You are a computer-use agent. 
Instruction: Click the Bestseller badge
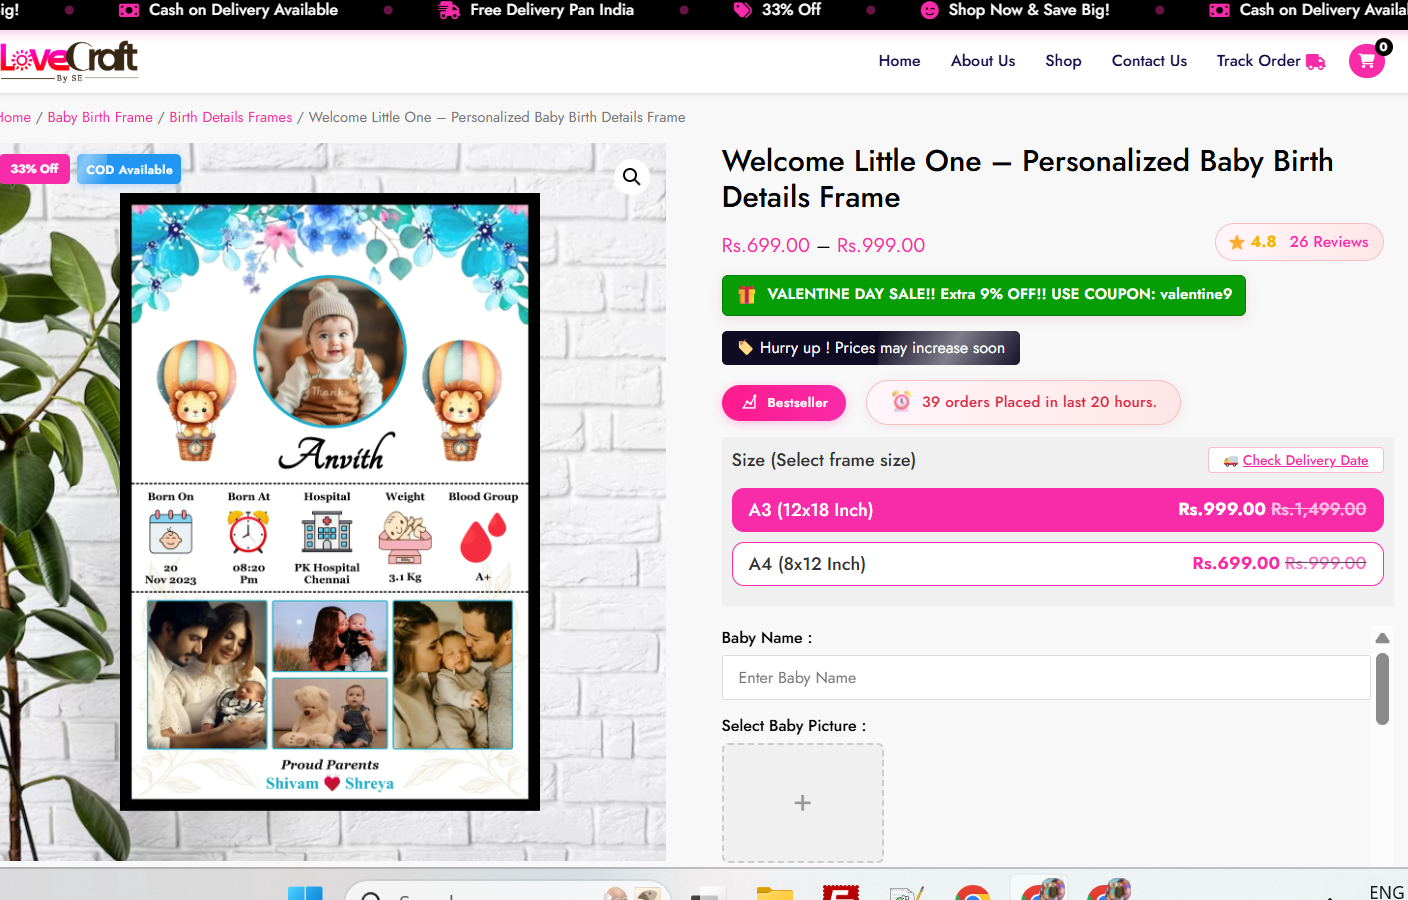[x=784, y=403]
